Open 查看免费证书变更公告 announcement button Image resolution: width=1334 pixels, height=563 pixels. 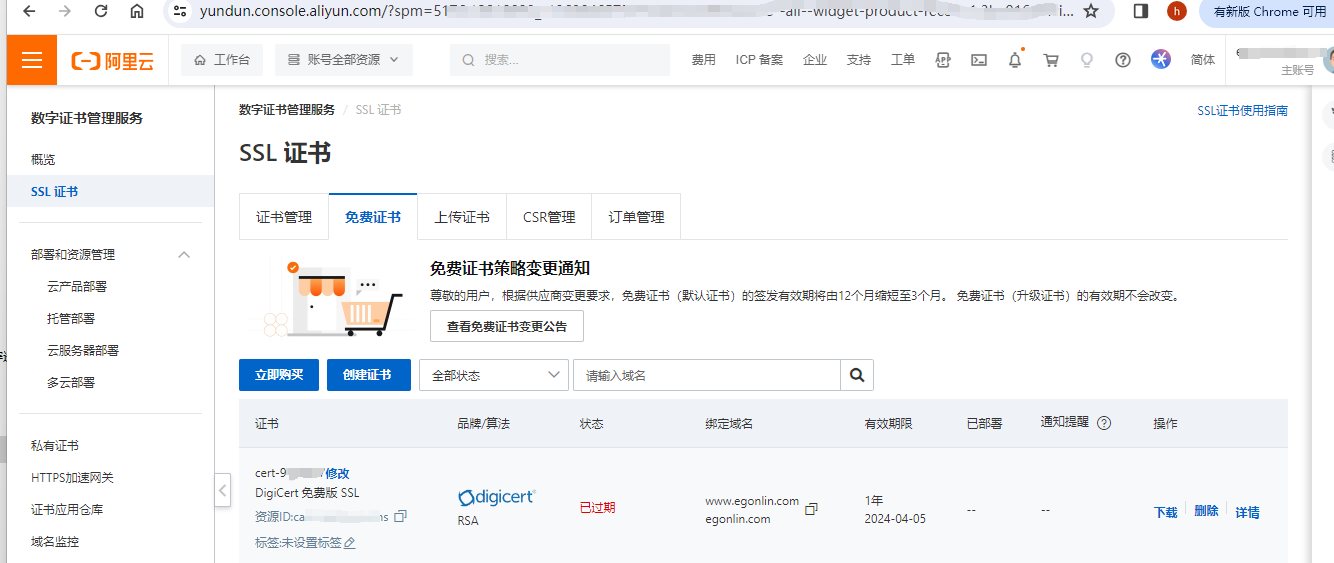click(506, 327)
